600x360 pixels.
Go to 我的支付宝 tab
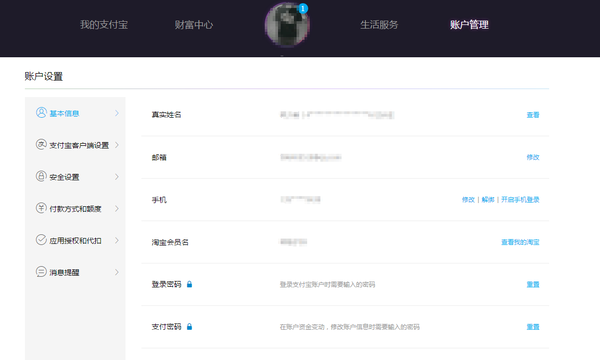[x=104, y=25]
